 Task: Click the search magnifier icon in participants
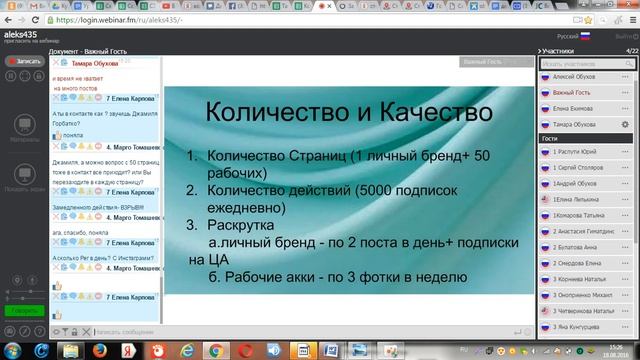pos(629,64)
